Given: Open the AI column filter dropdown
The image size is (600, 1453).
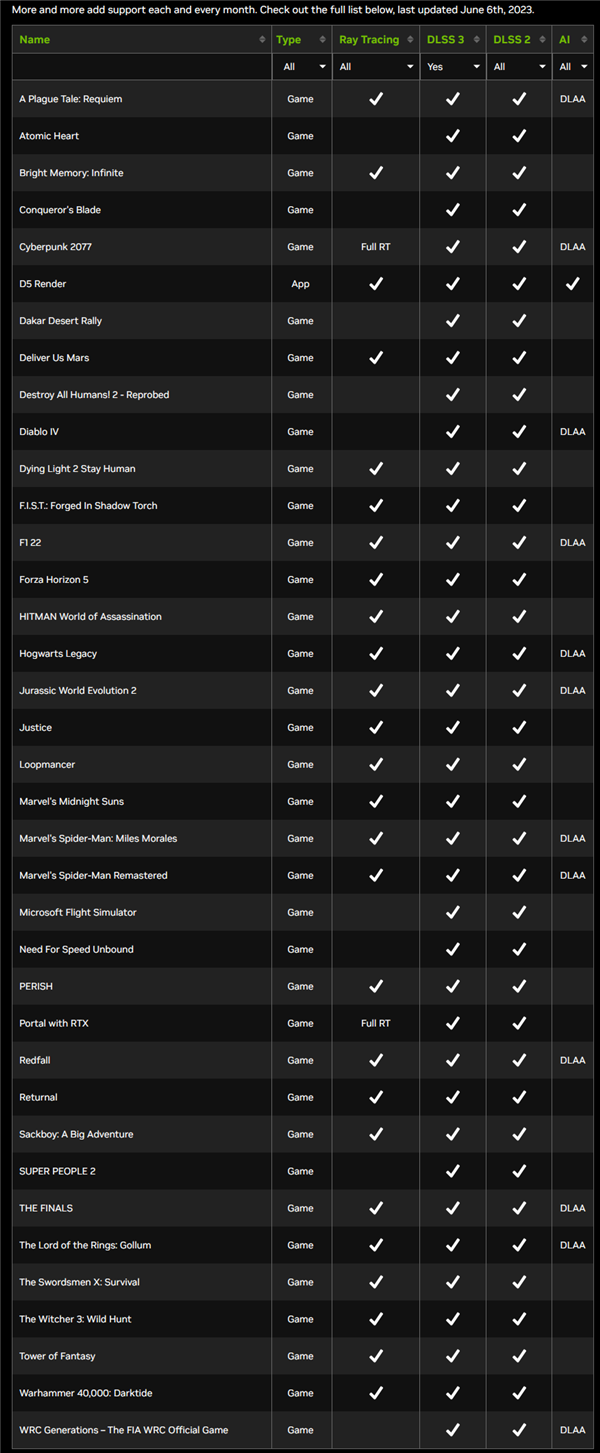Looking at the screenshot, I should [x=572, y=67].
